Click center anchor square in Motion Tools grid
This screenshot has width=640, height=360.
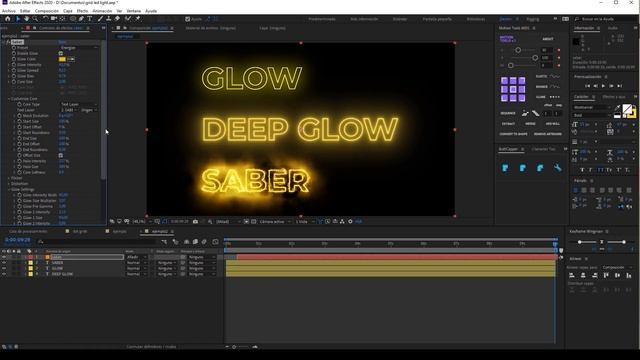pyautogui.click(x=513, y=89)
